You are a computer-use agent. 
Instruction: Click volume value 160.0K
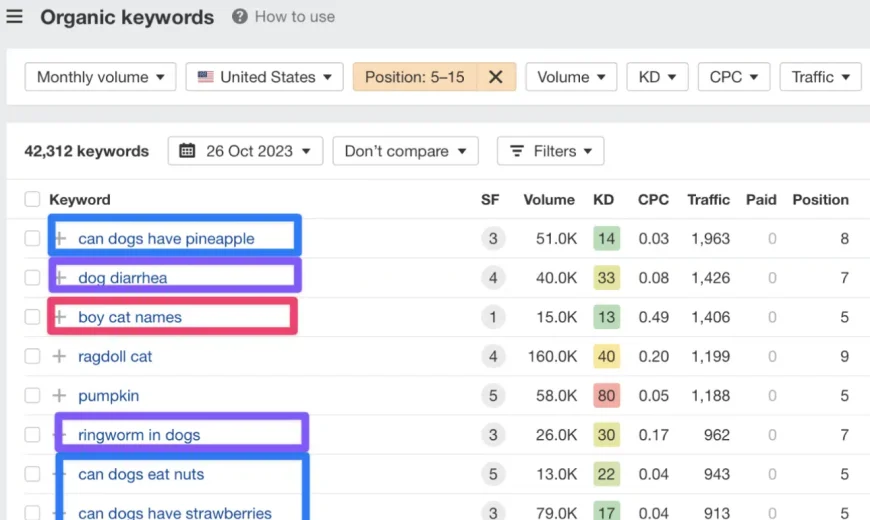[552, 356]
